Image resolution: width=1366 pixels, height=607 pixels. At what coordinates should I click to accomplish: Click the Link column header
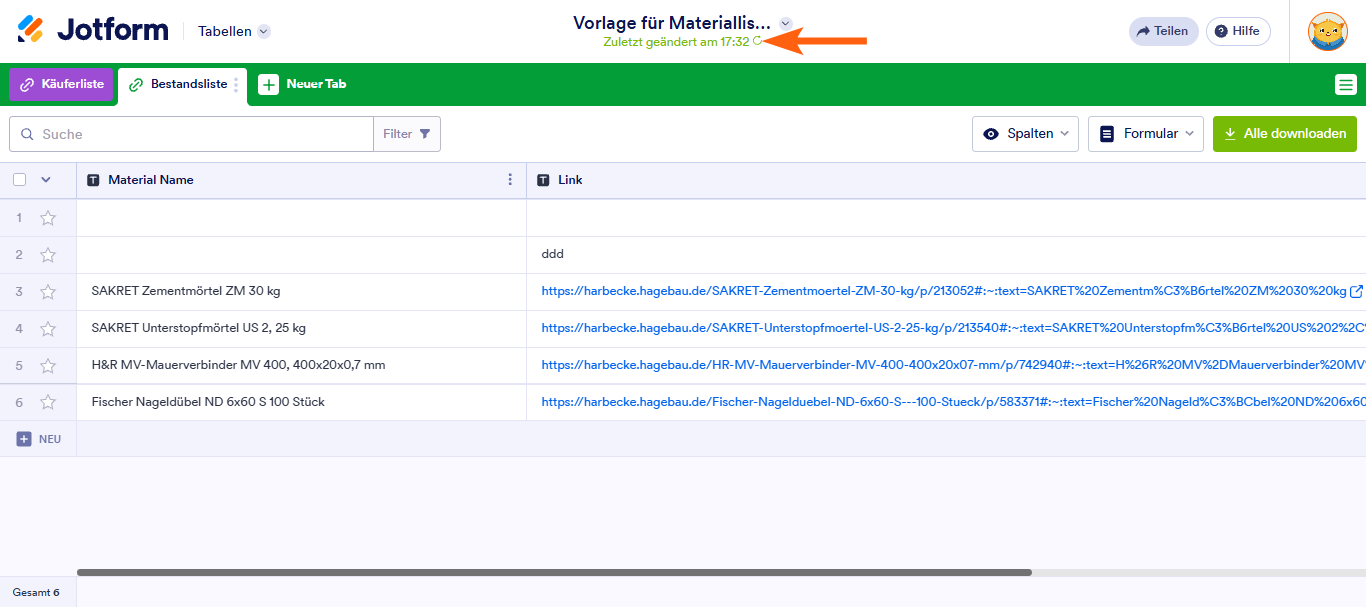click(946, 180)
